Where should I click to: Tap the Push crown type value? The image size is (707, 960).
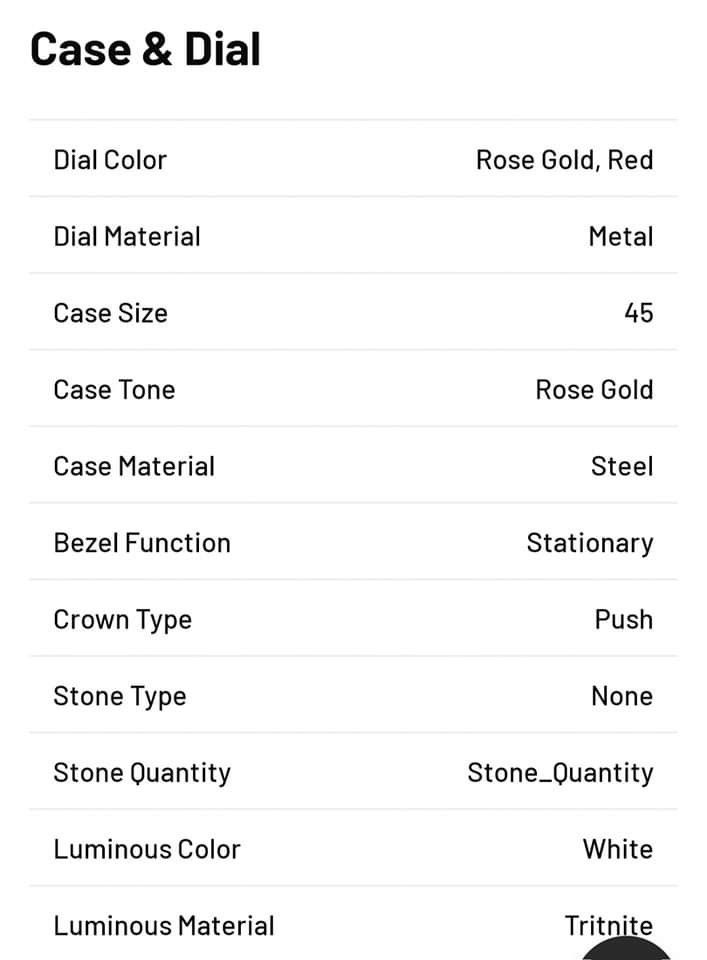[x=624, y=619]
